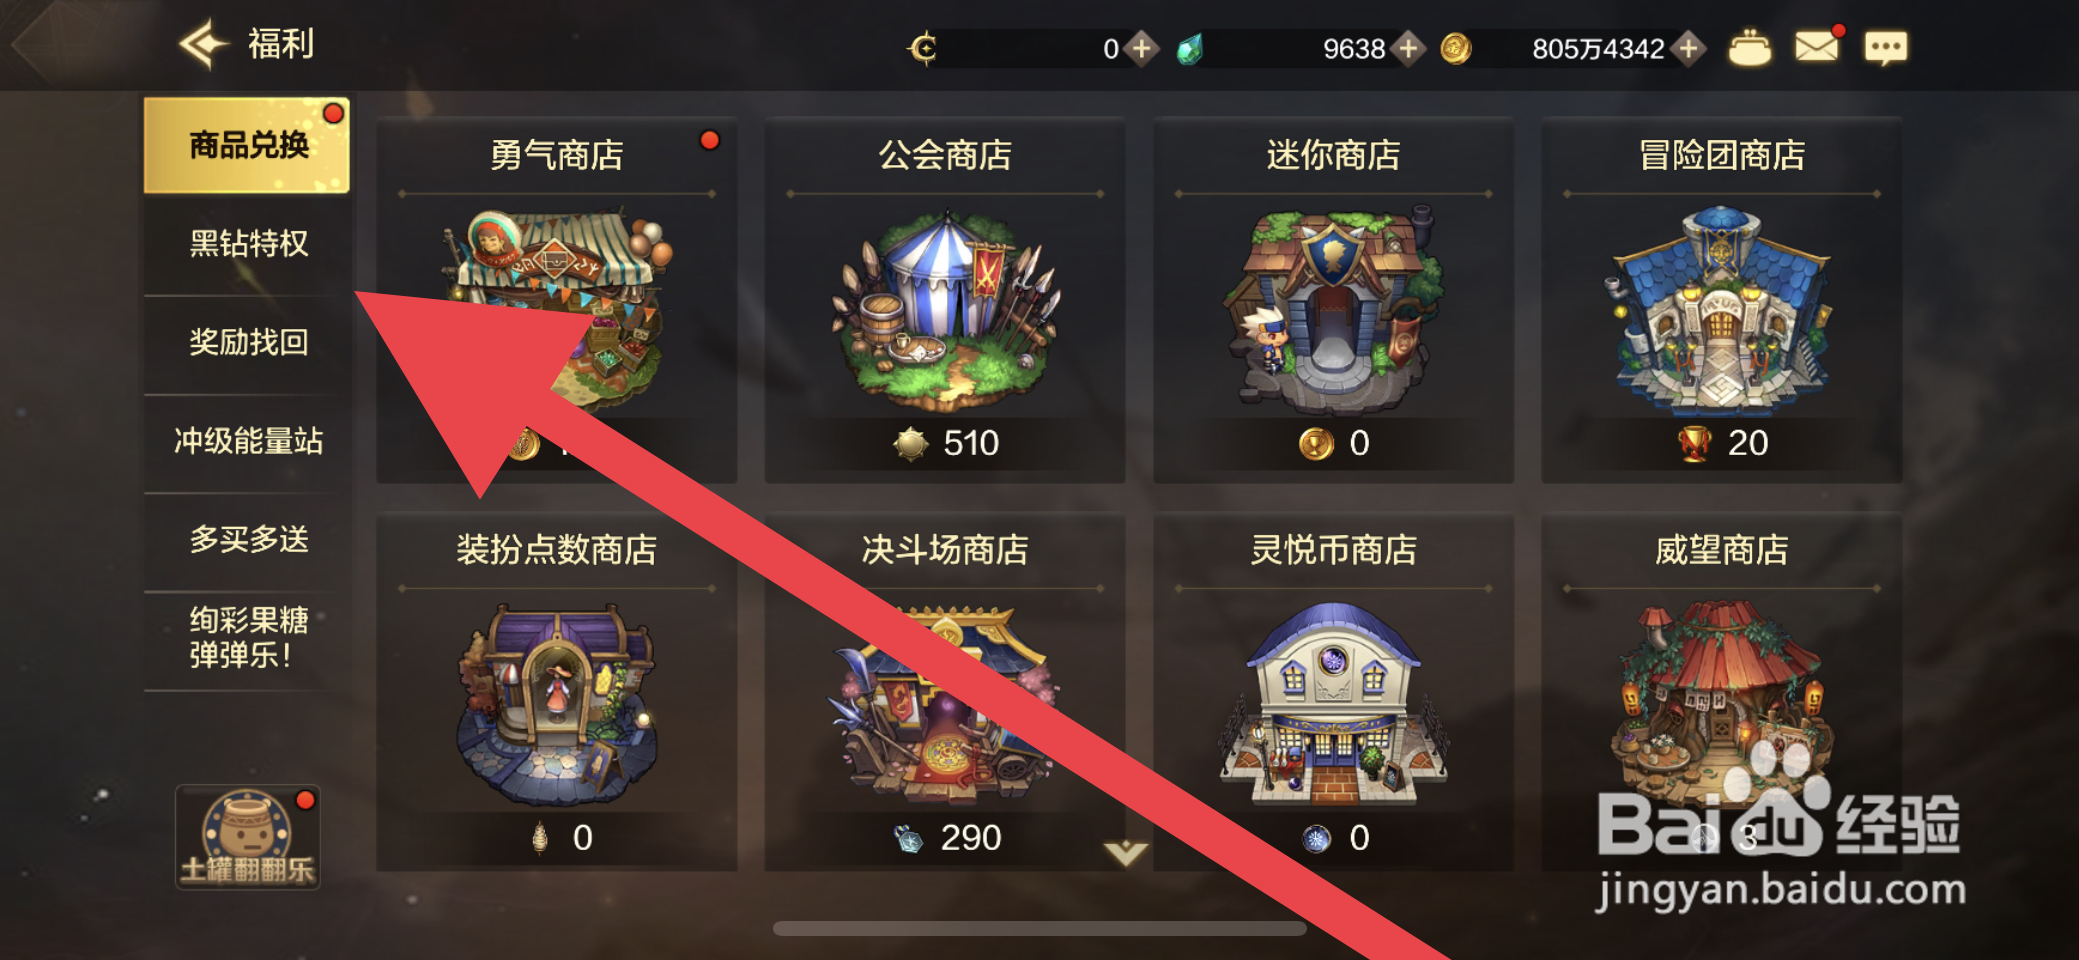The height and width of the screenshot is (960, 2079).
Task: Open the 灵悦币商店 house thumbnail
Action: [x=1333, y=703]
